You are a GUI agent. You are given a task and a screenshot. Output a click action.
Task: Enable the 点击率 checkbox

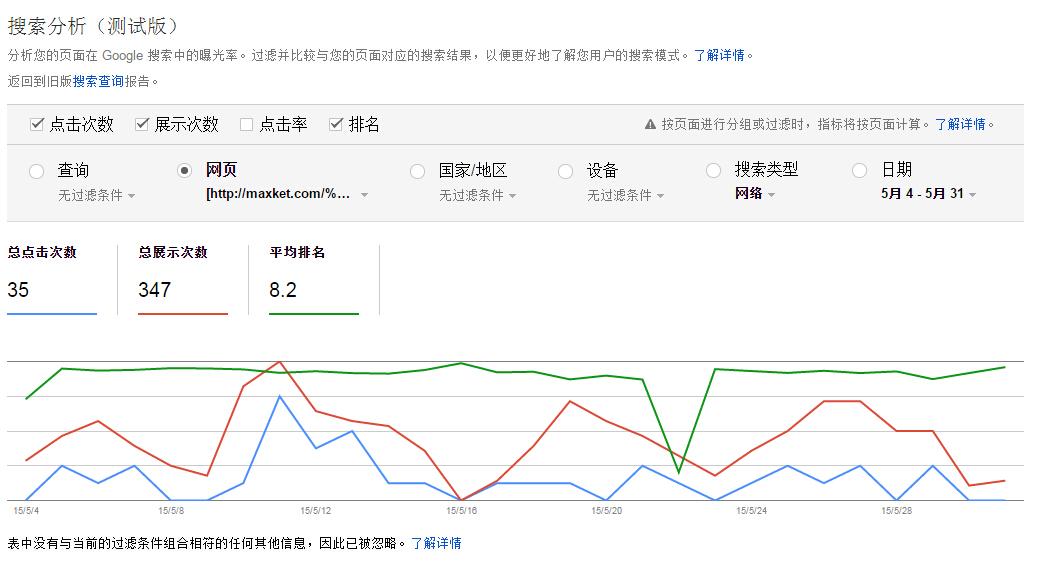point(246,124)
